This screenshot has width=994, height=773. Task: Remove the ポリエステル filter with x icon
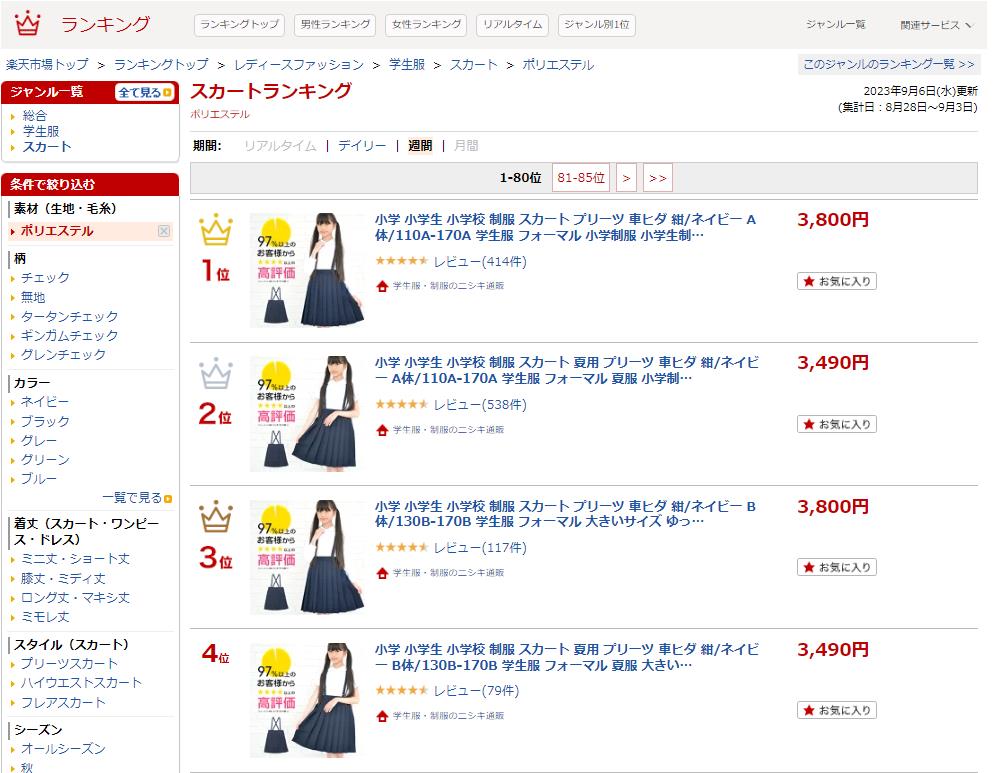tap(164, 231)
